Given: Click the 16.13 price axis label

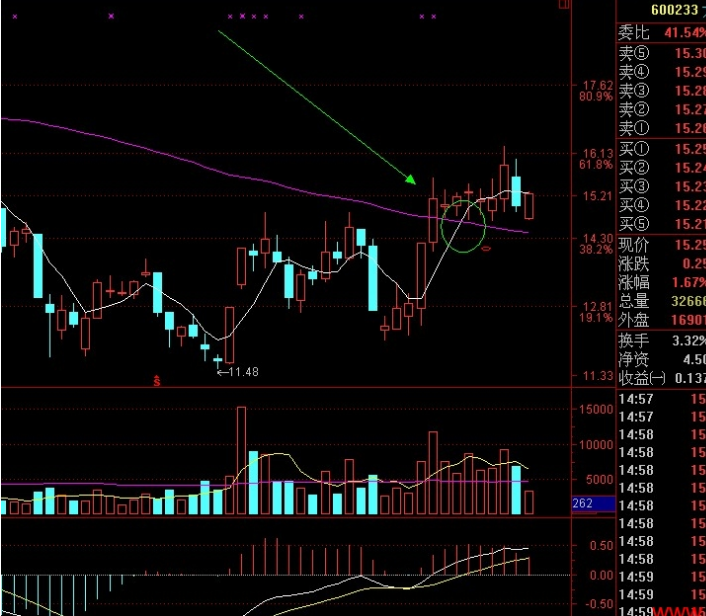Looking at the screenshot, I should [598, 154].
